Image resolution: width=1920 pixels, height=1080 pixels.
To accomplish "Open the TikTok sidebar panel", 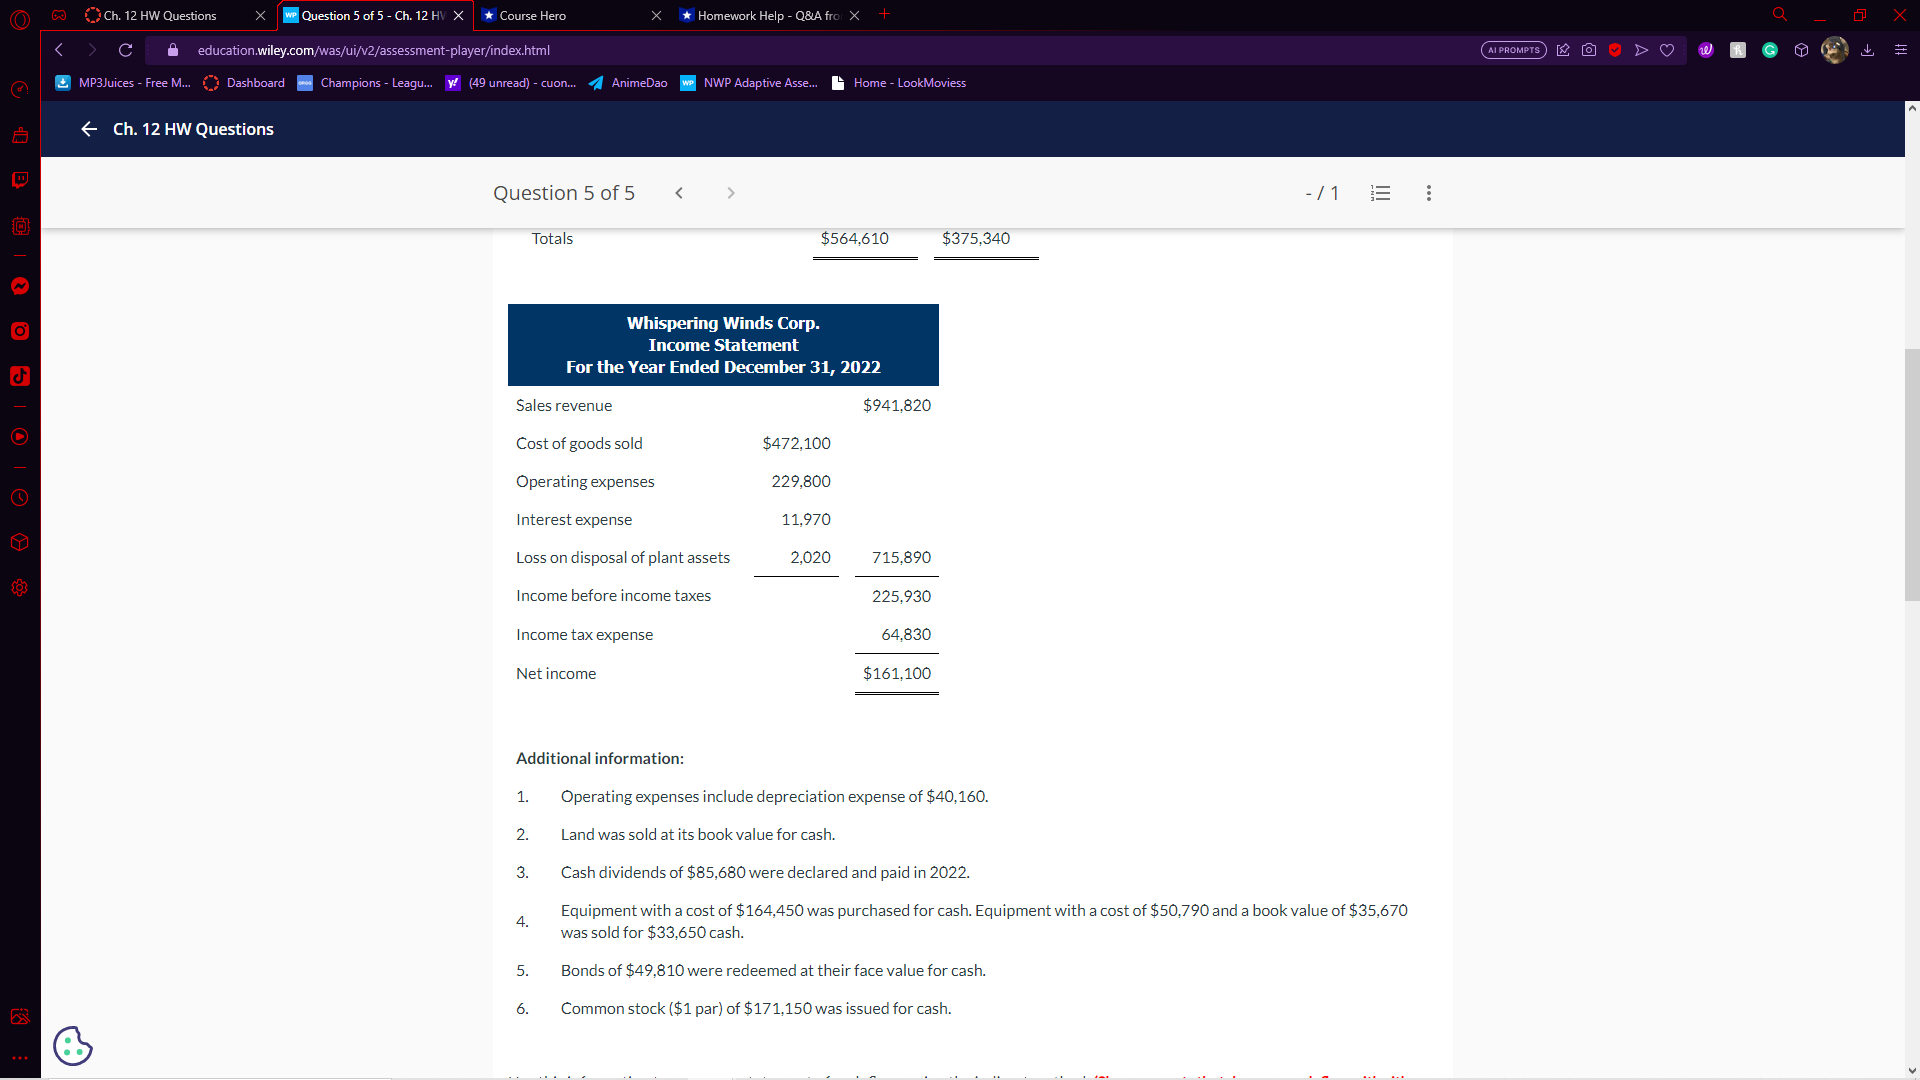I will [19, 376].
